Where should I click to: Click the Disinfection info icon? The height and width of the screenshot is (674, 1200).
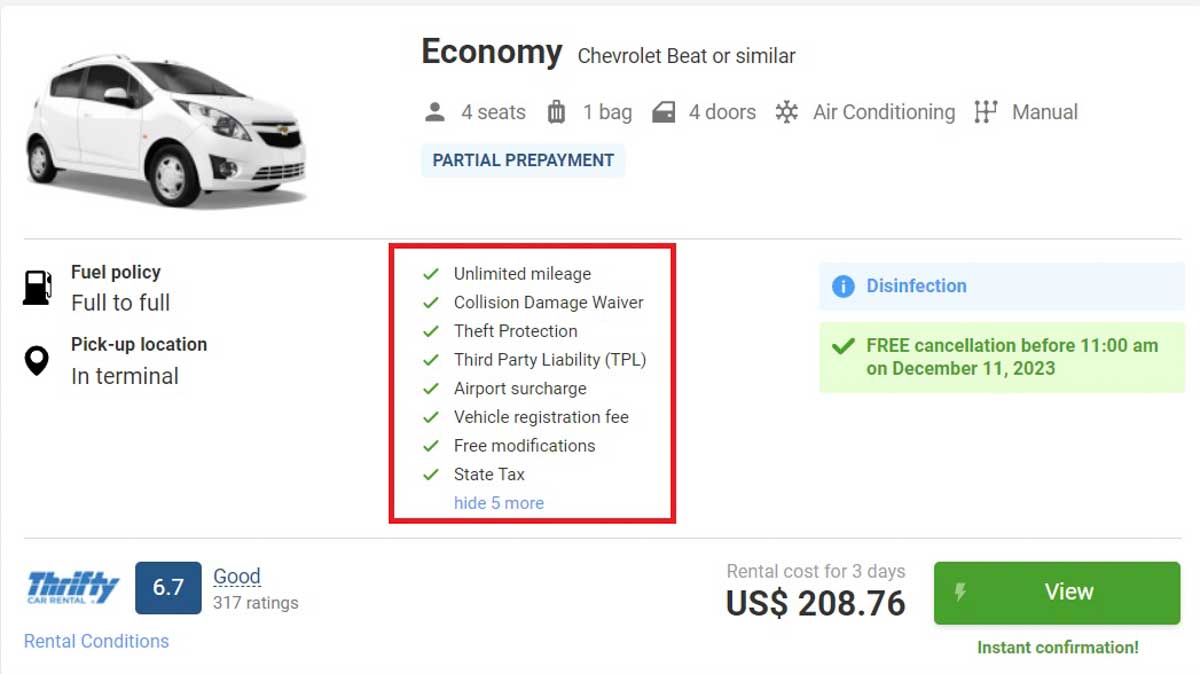[841, 286]
